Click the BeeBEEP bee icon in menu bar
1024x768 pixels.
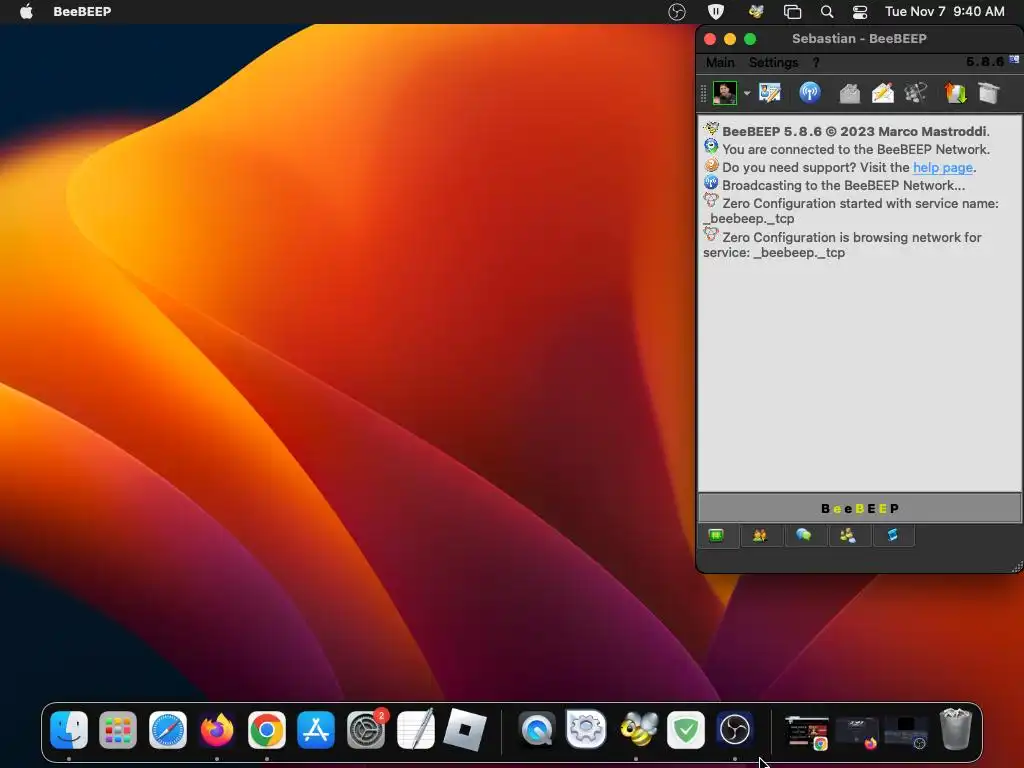(x=756, y=11)
